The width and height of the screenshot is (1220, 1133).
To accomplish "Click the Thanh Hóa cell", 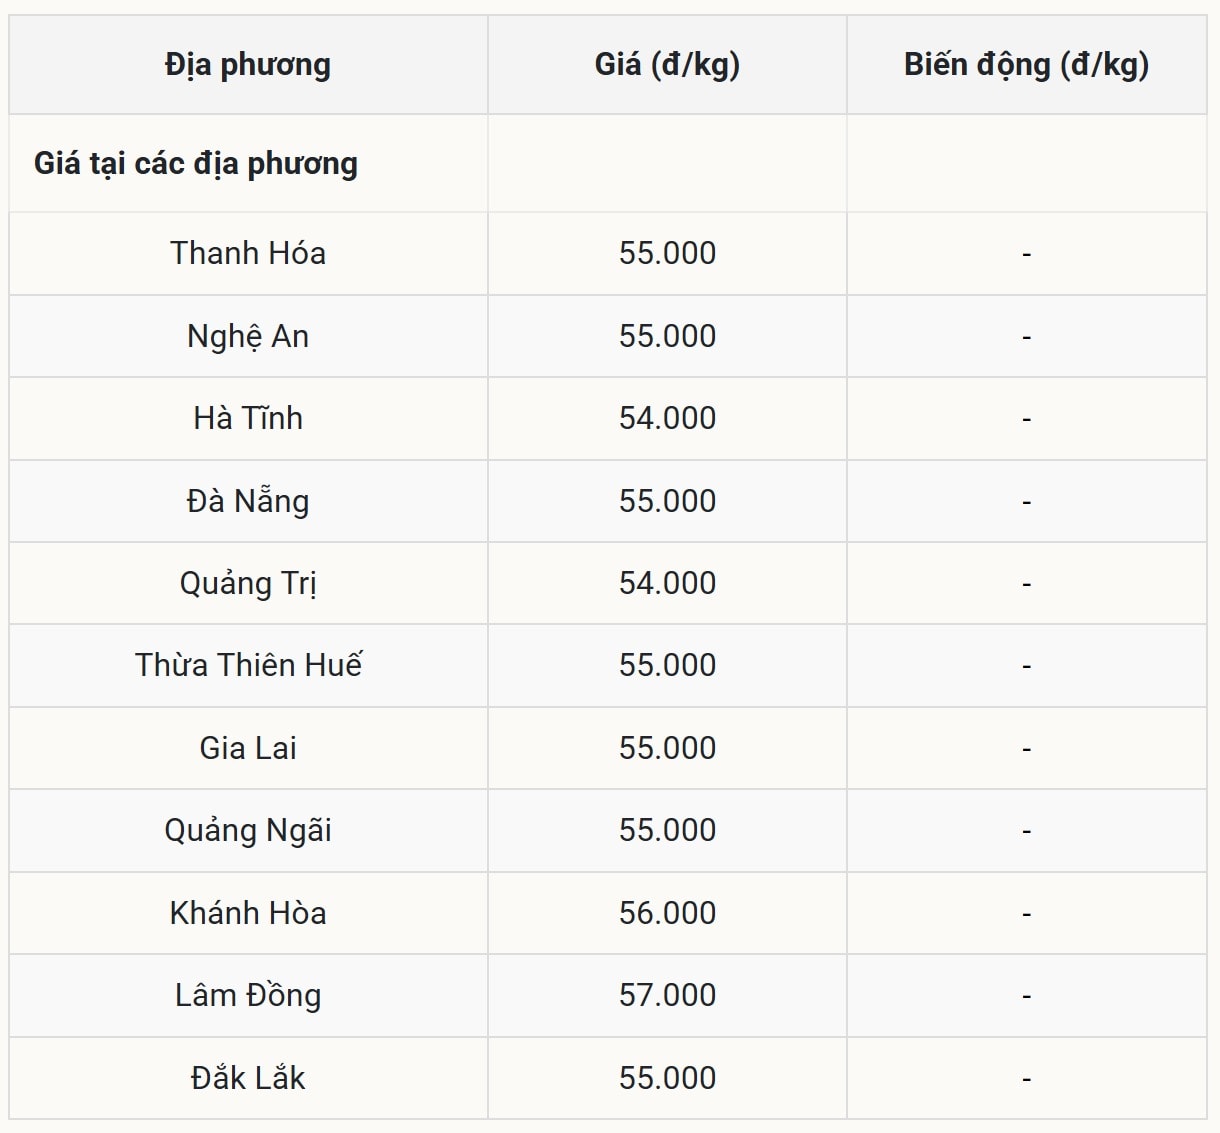I will (248, 253).
